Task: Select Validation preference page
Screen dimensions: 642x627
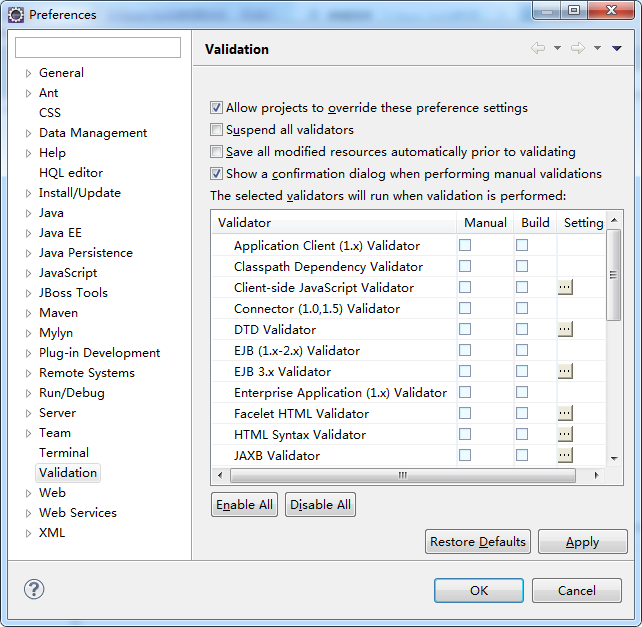Action: tap(68, 473)
